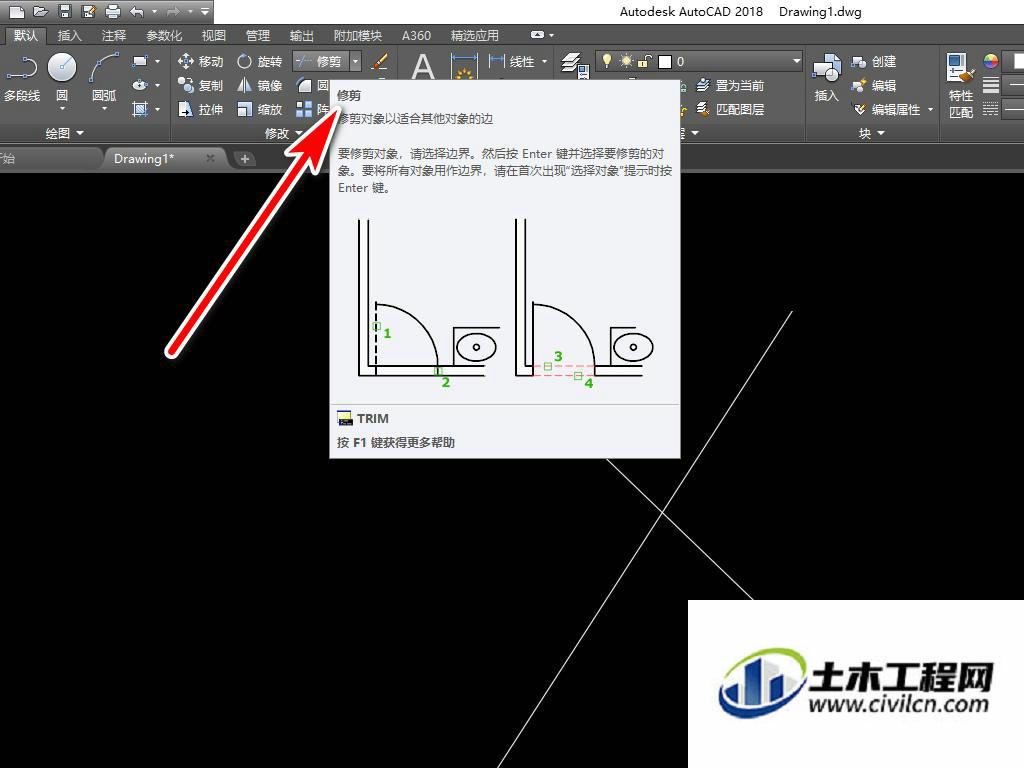Screen dimensions: 1024x768
Task: Select the hatch drawing tool
Action: pos(139,109)
